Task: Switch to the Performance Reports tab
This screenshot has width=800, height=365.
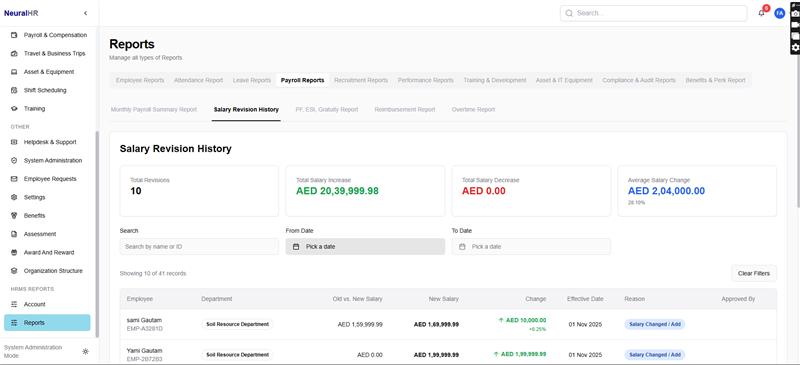Action: 426,80
